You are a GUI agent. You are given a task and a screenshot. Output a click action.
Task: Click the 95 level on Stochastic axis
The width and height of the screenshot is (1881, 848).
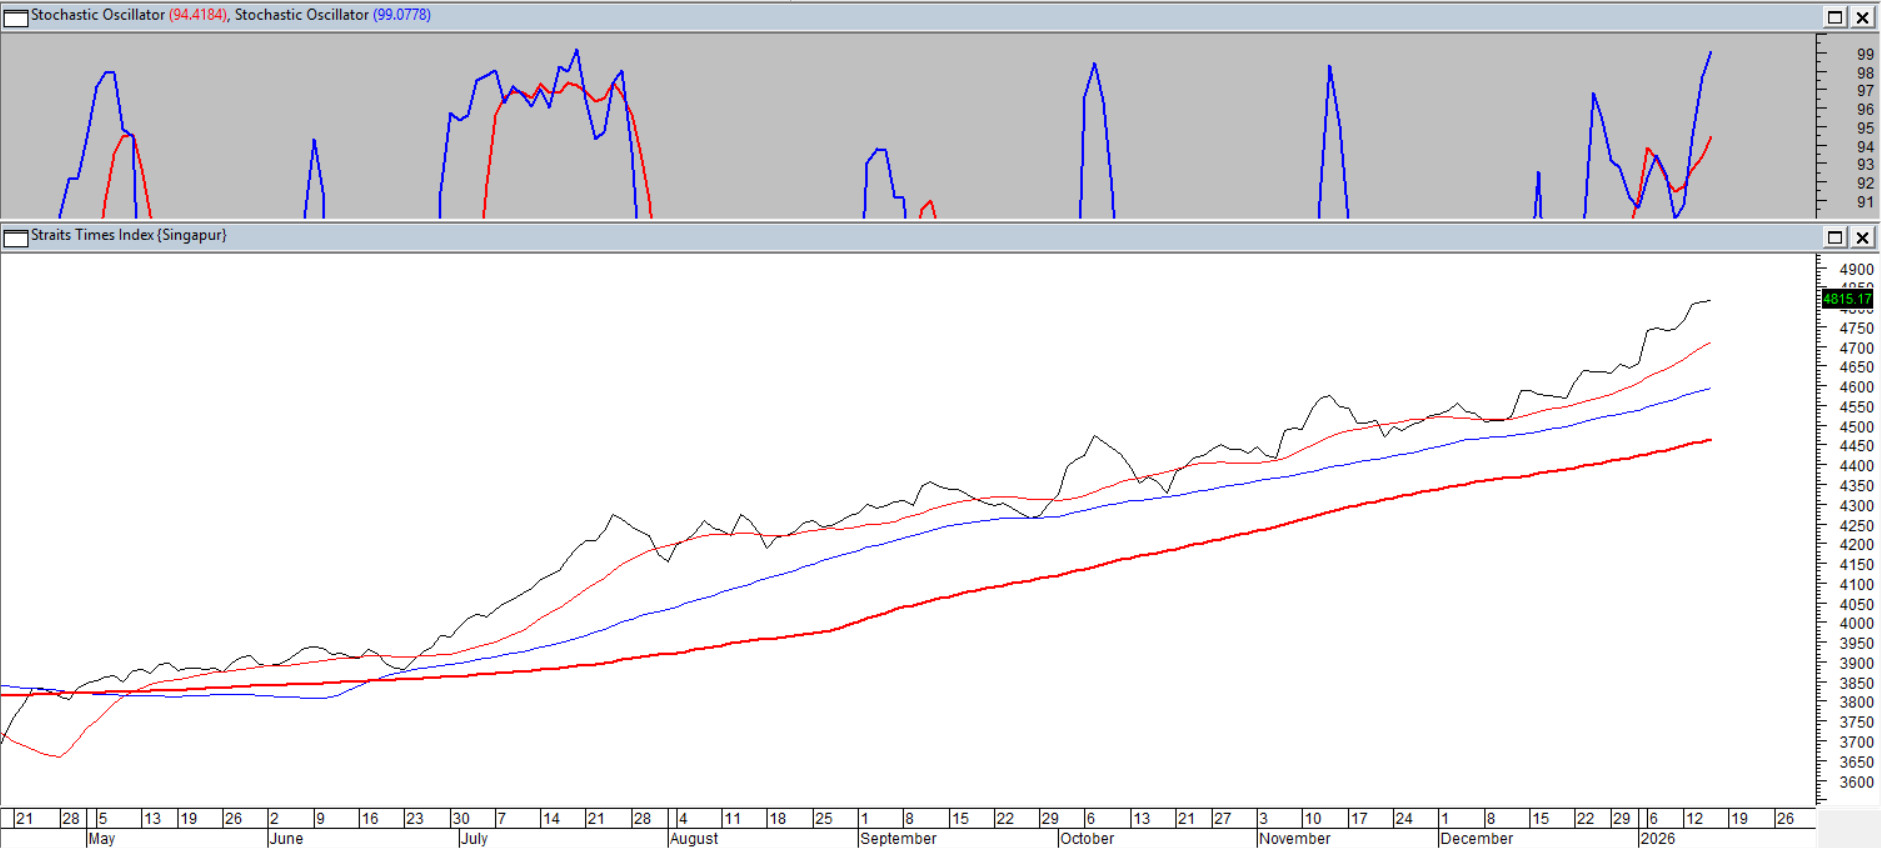pyautogui.click(x=1865, y=128)
